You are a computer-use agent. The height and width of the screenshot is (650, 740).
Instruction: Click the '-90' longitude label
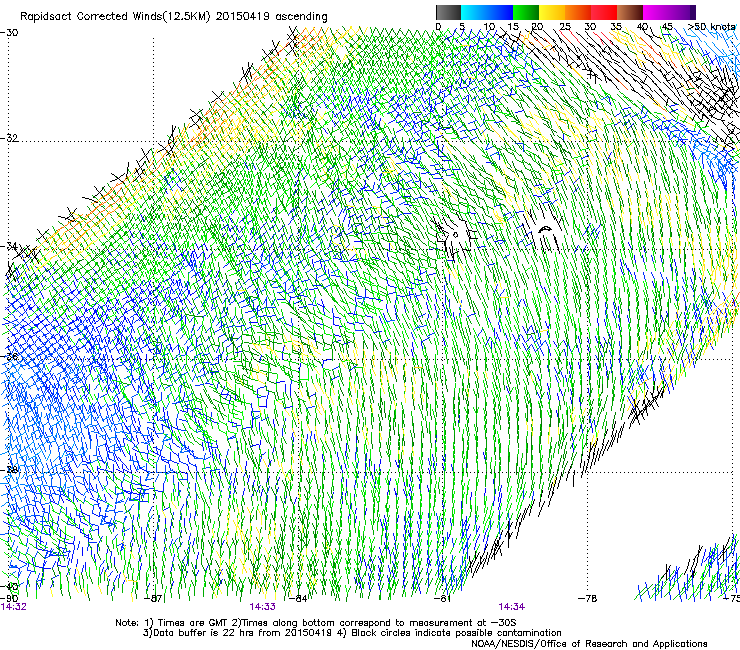click(x=9, y=598)
